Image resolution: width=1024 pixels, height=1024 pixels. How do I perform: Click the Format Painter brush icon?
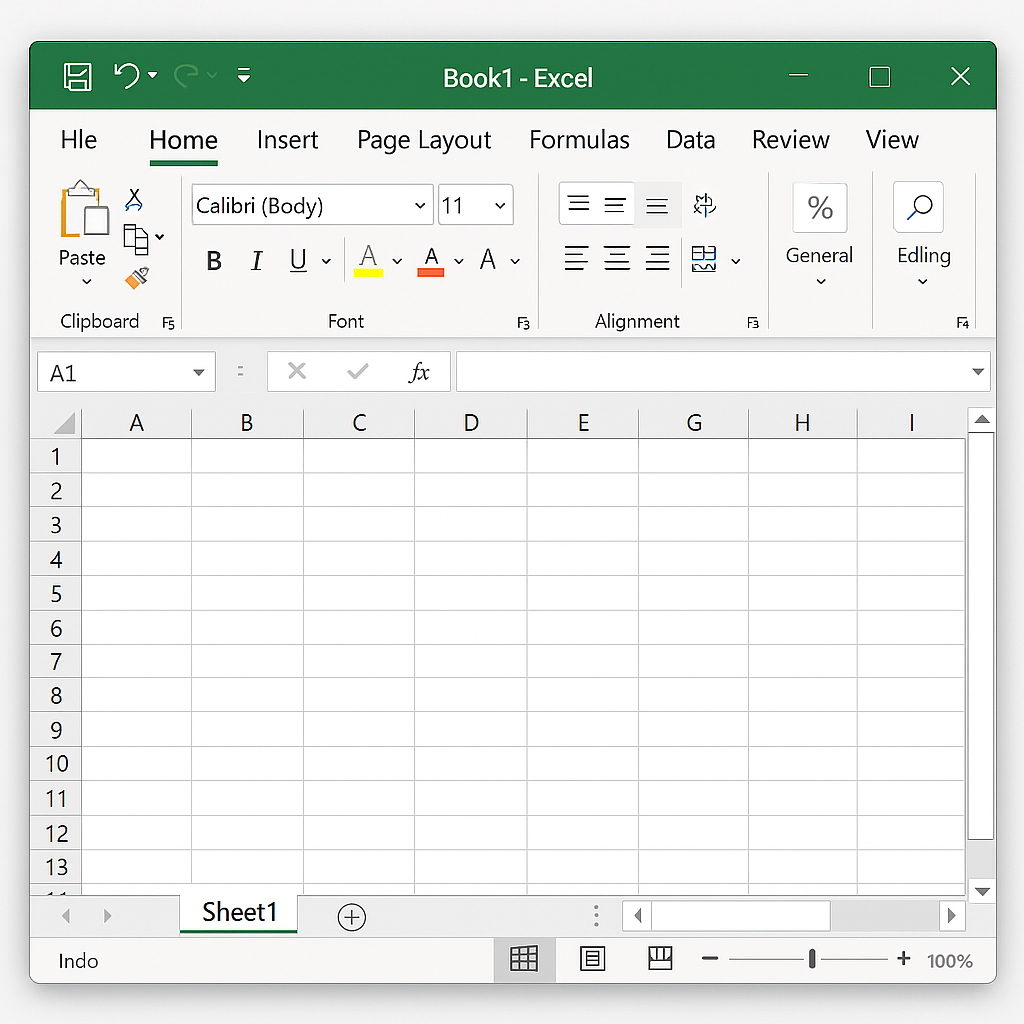[137, 278]
